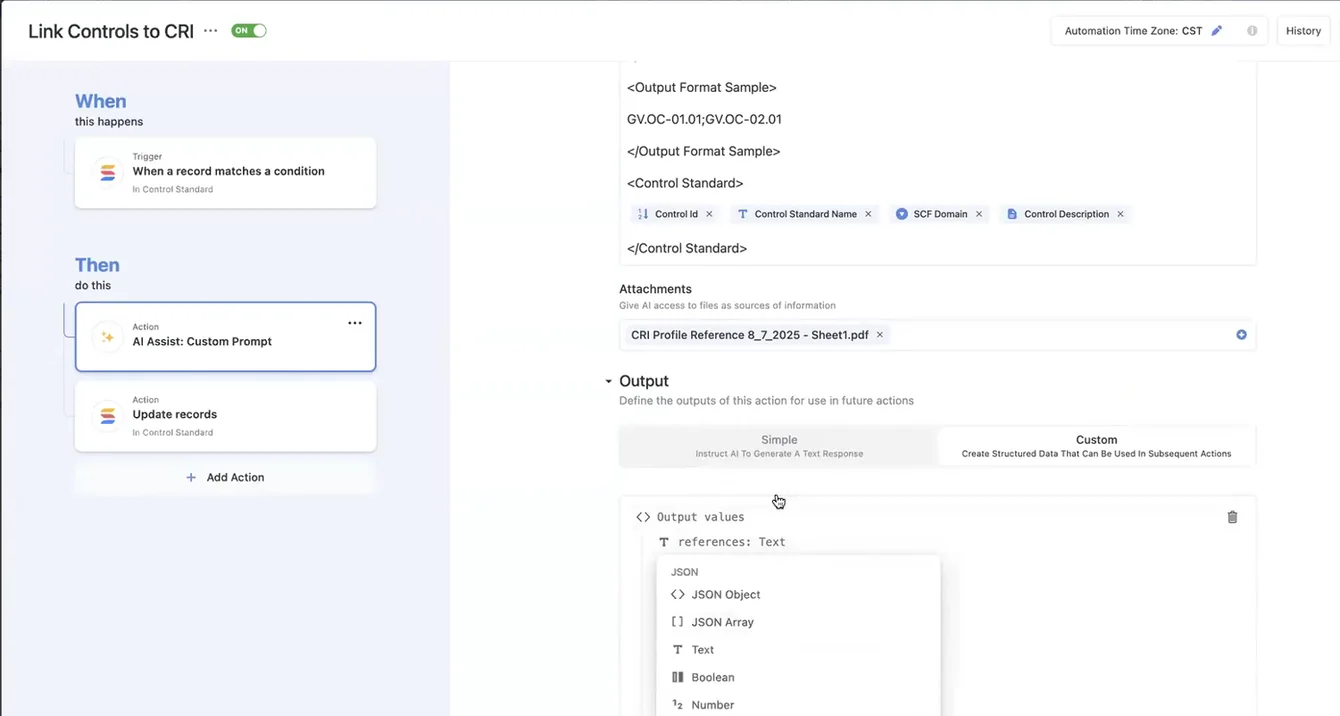Switch to Custom output mode
The image size is (1340, 716).
coord(1096,446)
